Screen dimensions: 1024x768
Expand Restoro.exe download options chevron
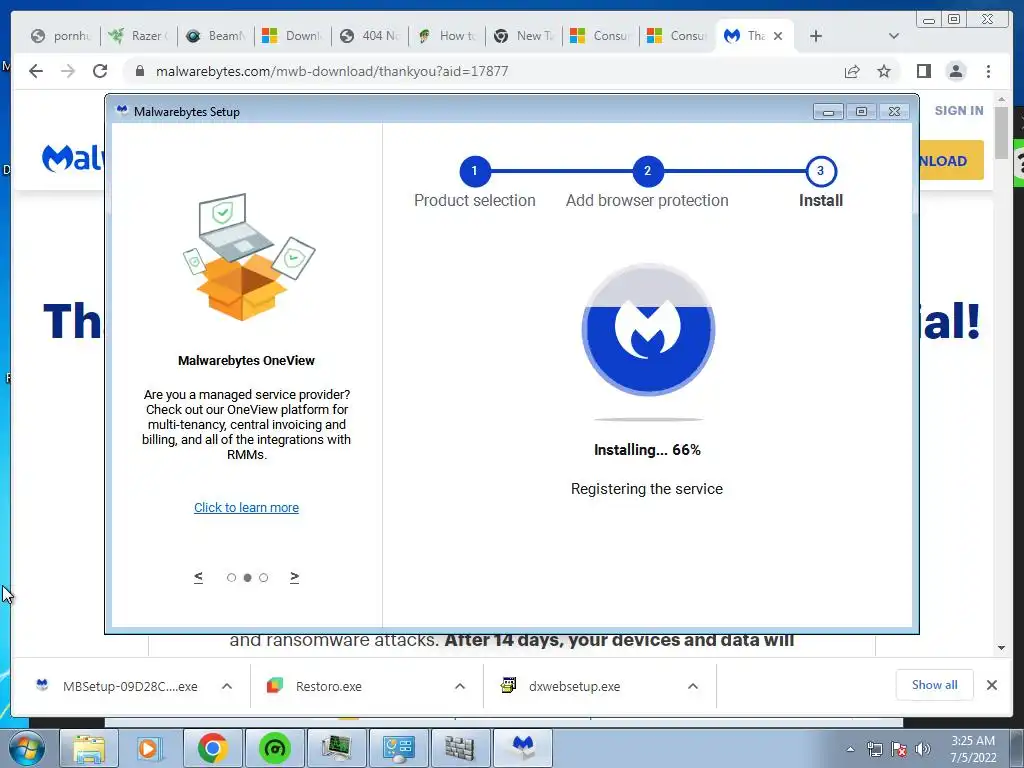tap(460, 686)
